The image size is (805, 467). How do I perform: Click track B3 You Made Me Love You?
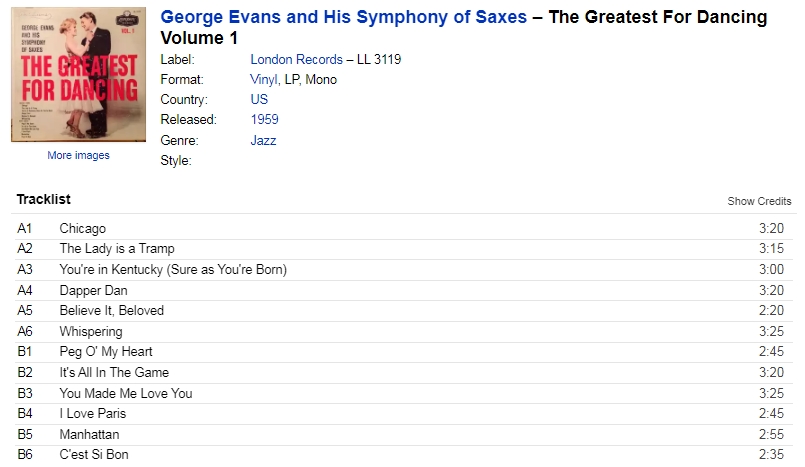[x=402, y=394]
